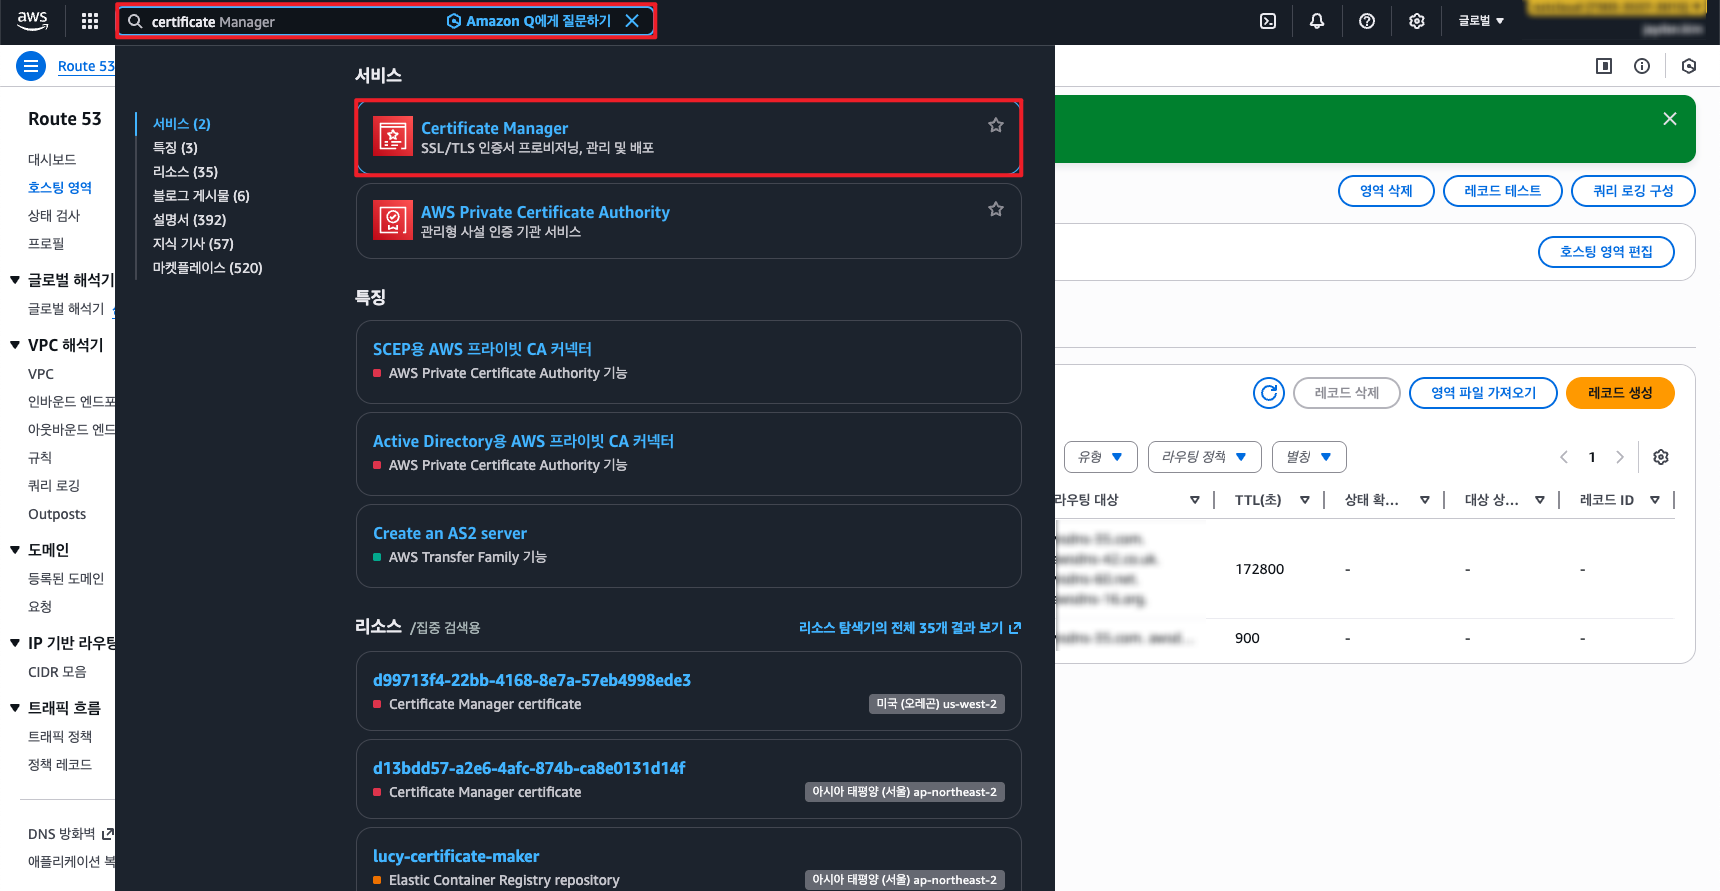Click the AWS logo home icon
This screenshot has width=1720, height=891.
pos(32,20)
